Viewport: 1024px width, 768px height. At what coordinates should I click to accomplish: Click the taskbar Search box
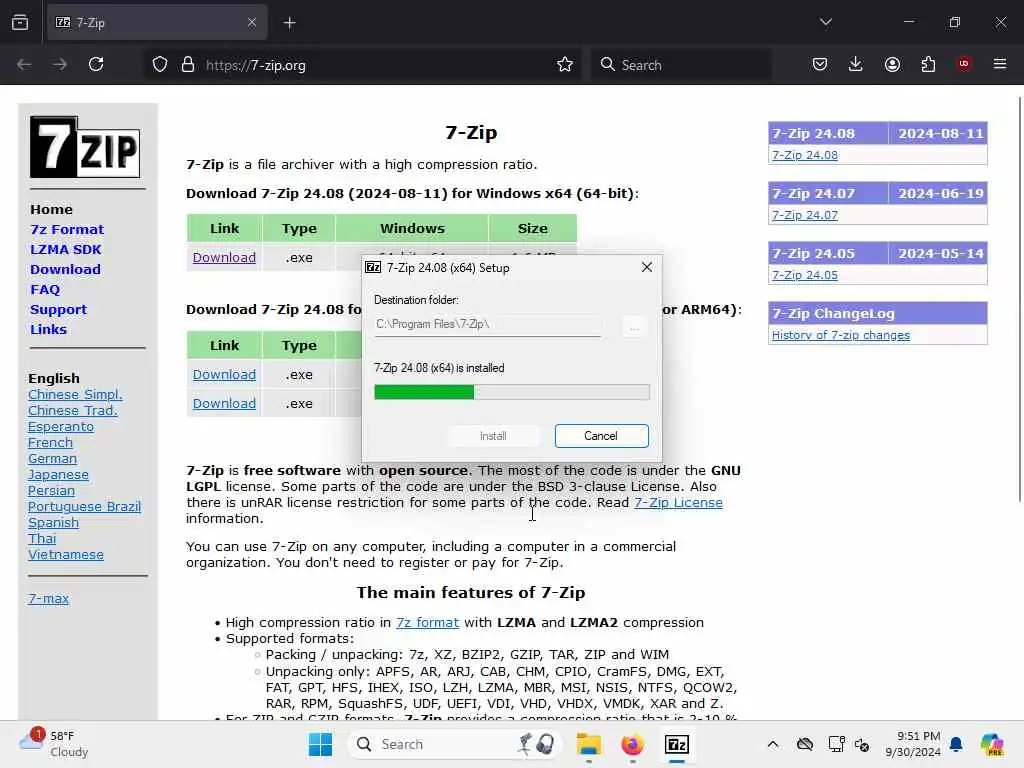pos(455,744)
